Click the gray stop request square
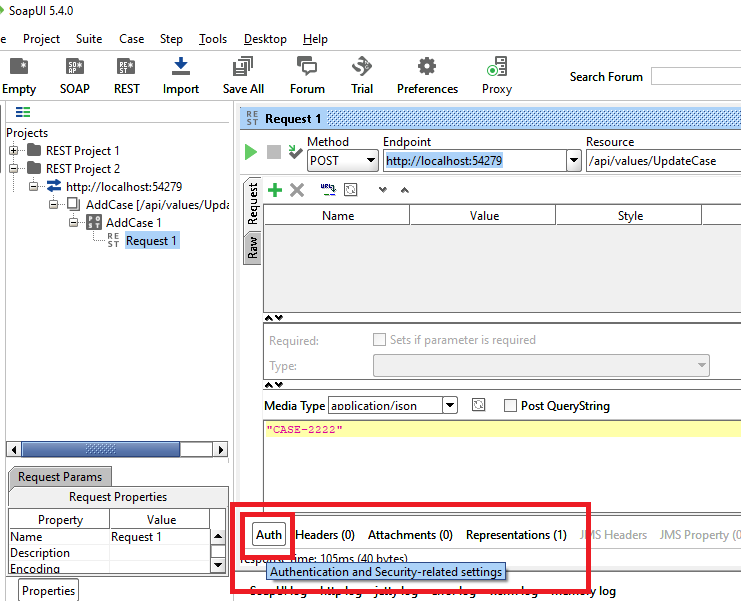This screenshot has width=741, height=601. [x=274, y=152]
